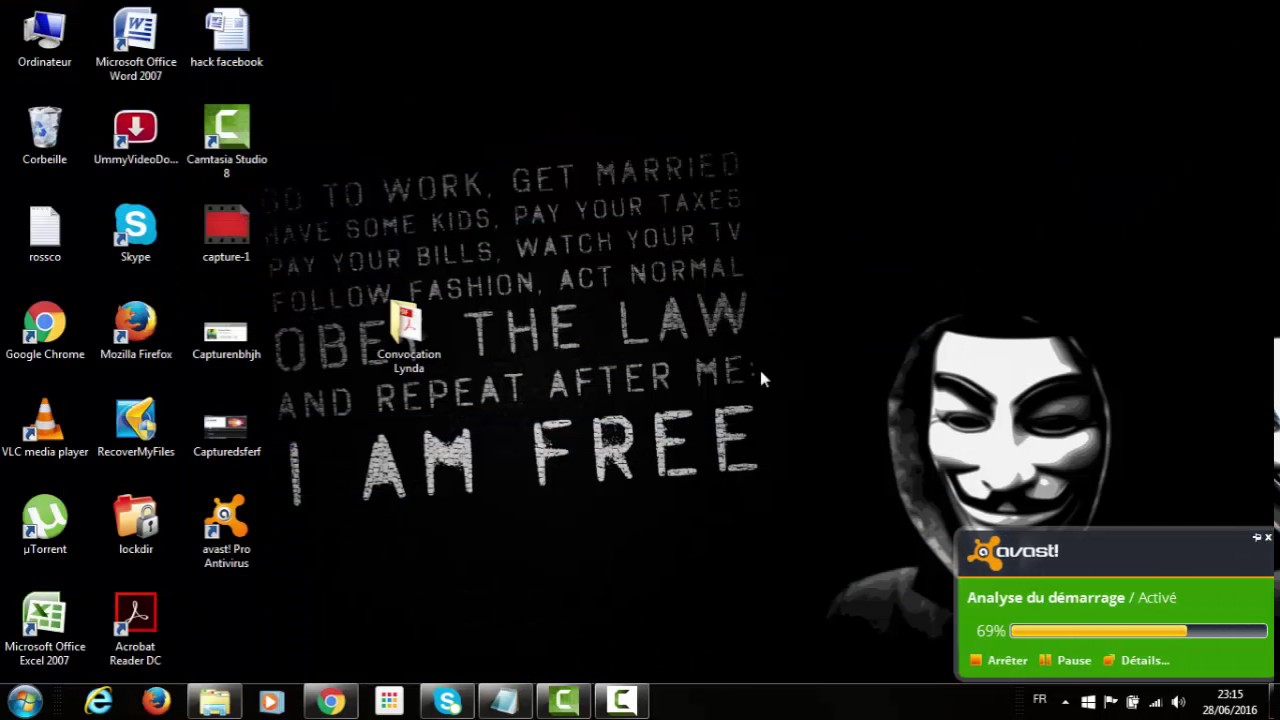This screenshot has height=720, width=1280.
Task: Select the Mozilla Firefox desktop shortcut
Action: pos(136,331)
